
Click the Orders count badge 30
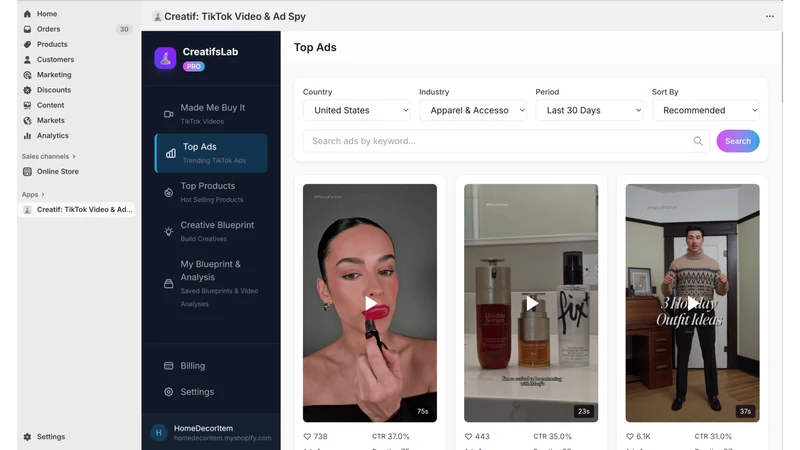pyautogui.click(x=124, y=29)
